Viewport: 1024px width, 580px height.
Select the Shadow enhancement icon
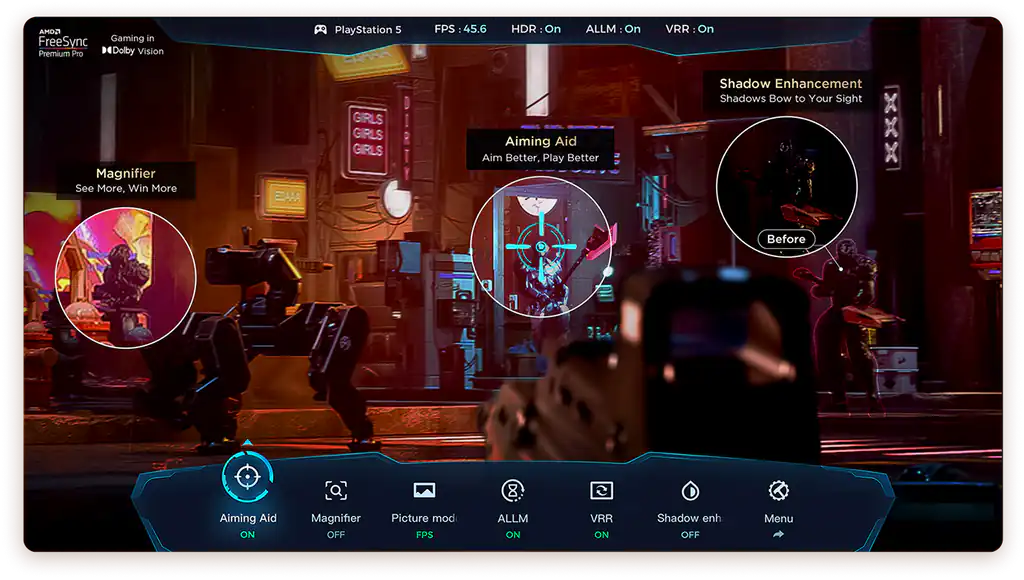pyautogui.click(x=690, y=491)
